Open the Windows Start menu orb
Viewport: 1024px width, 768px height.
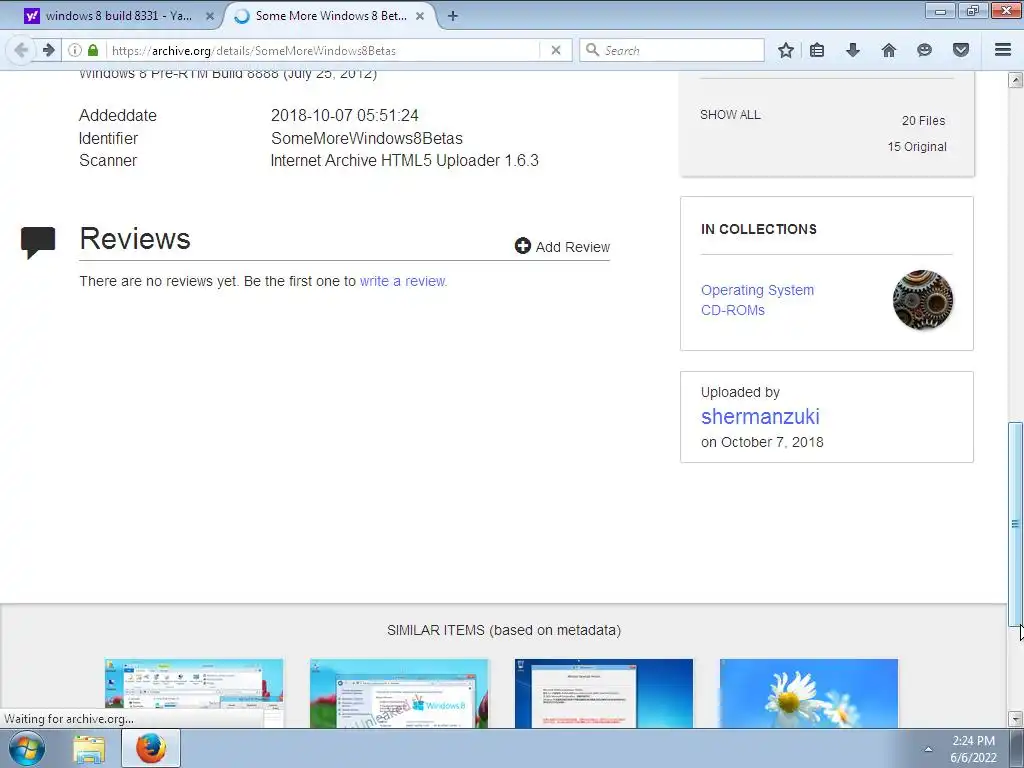click(27, 748)
